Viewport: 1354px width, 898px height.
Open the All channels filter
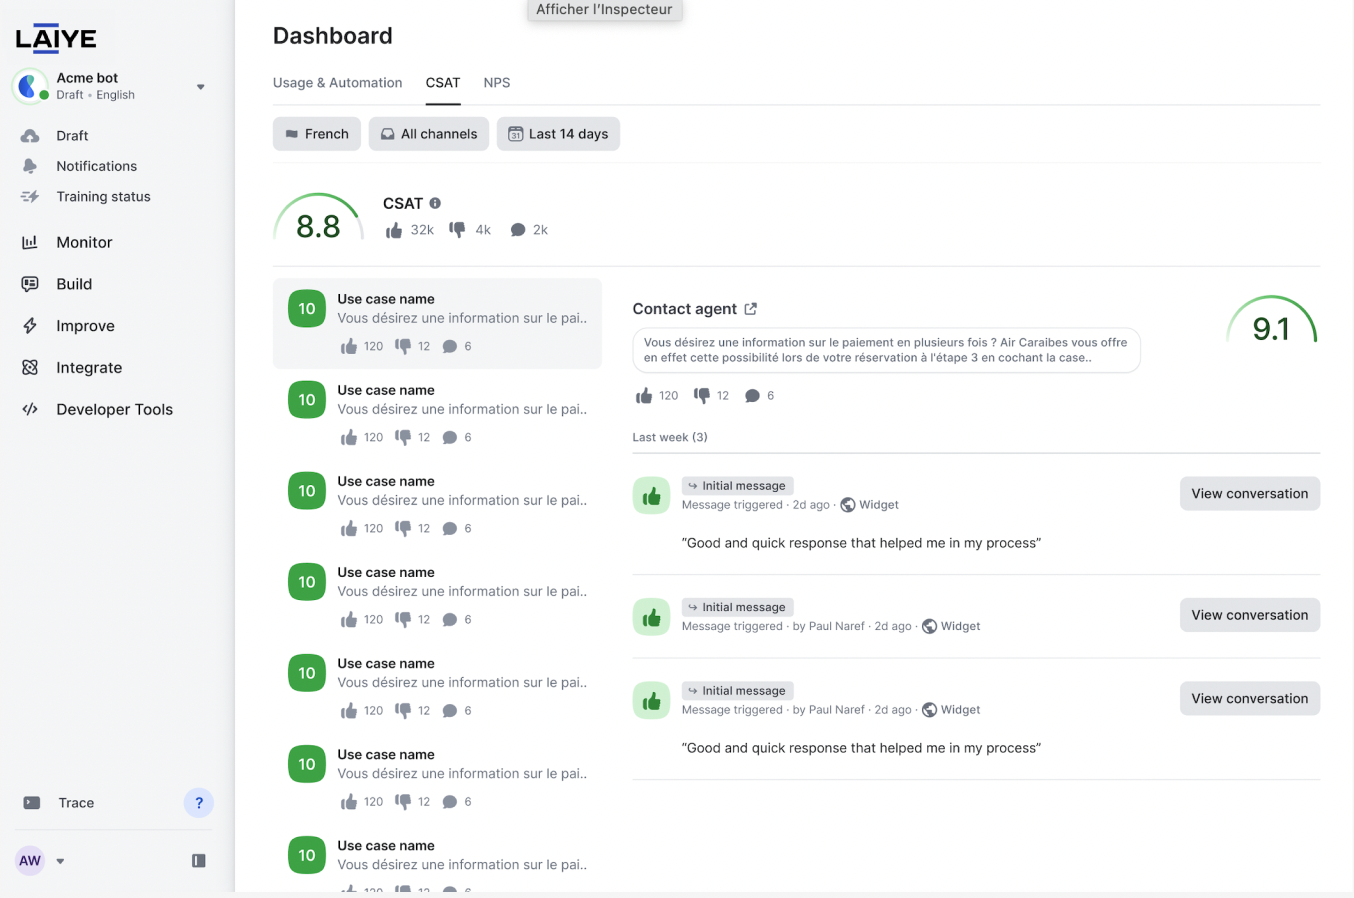429,134
